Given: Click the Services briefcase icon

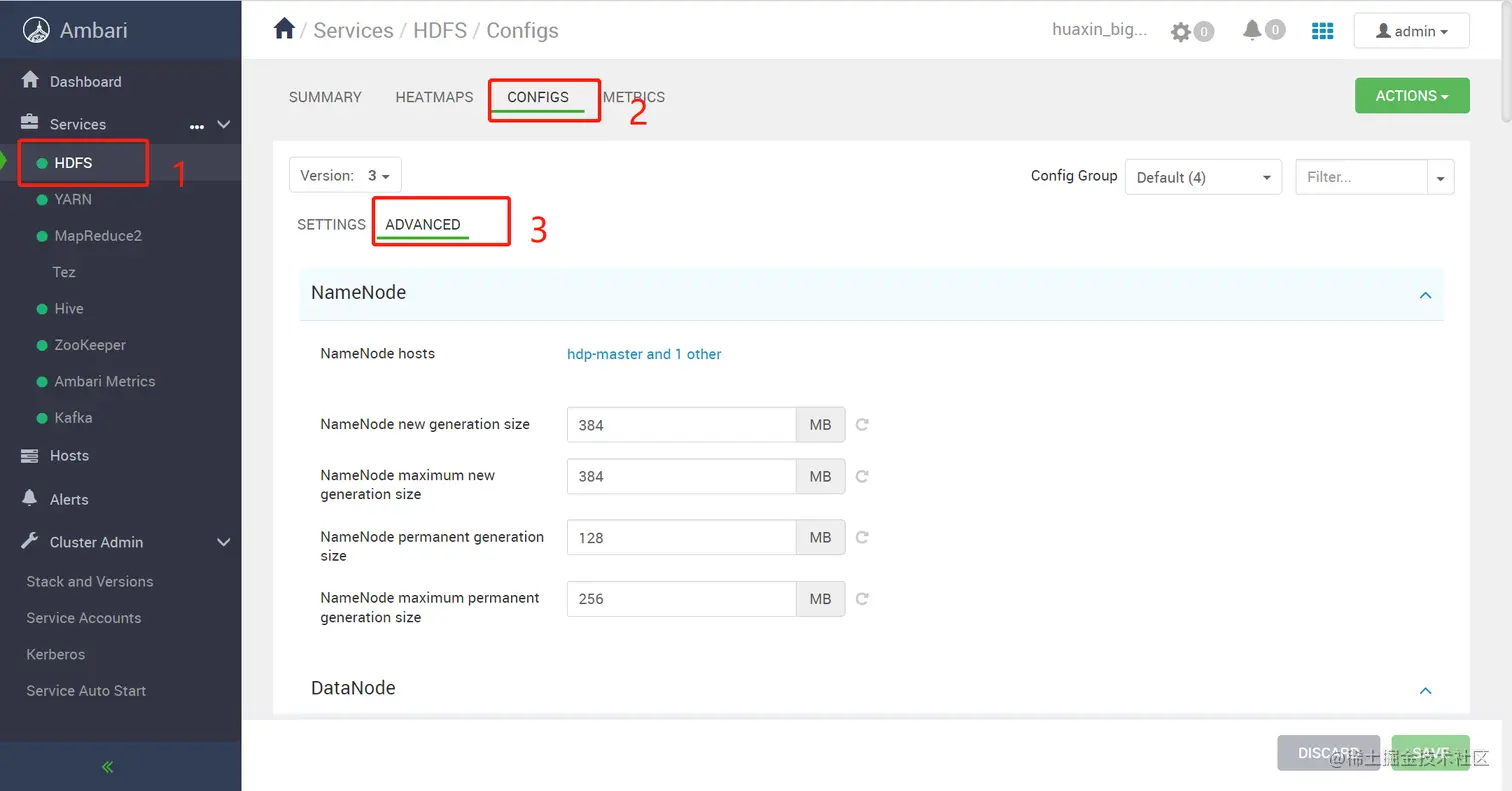Looking at the screenshot, I should tap(30, 122).
